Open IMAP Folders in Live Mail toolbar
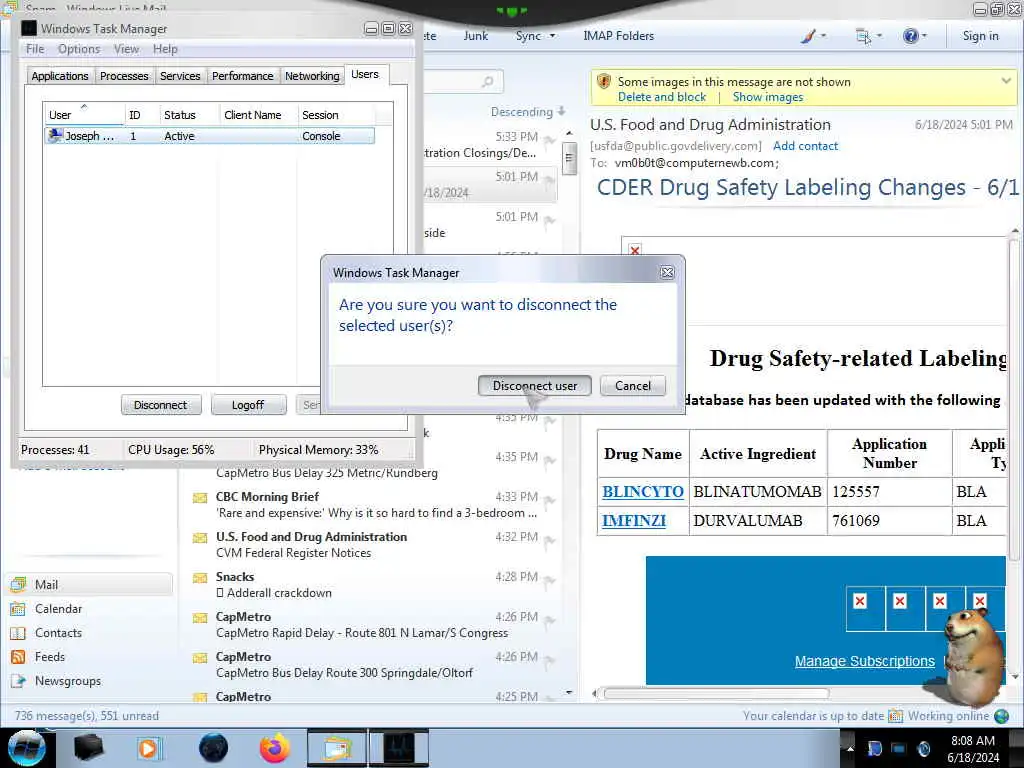The height and width of the screenshot is (768, 1024). click(618, 36)
